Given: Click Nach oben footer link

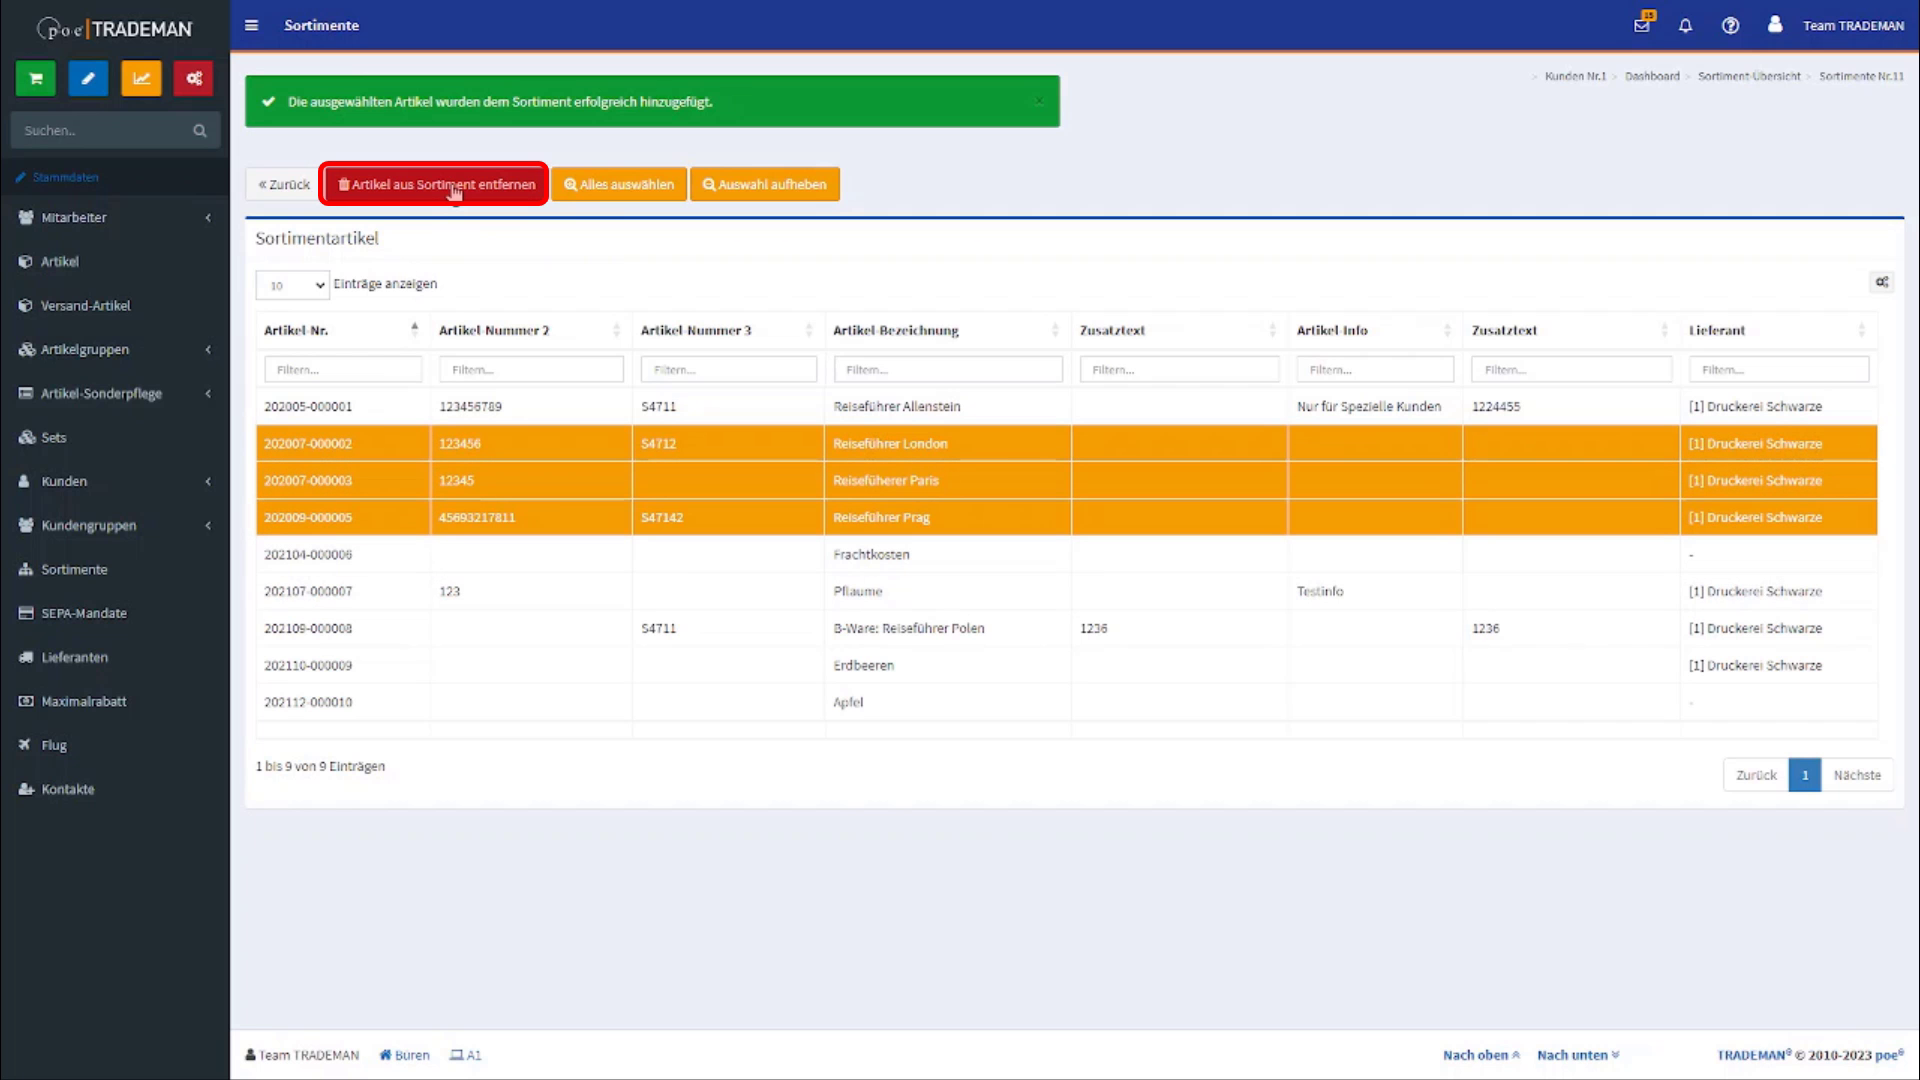Looking at the screenshot, I should [x=1481, y=1055].
